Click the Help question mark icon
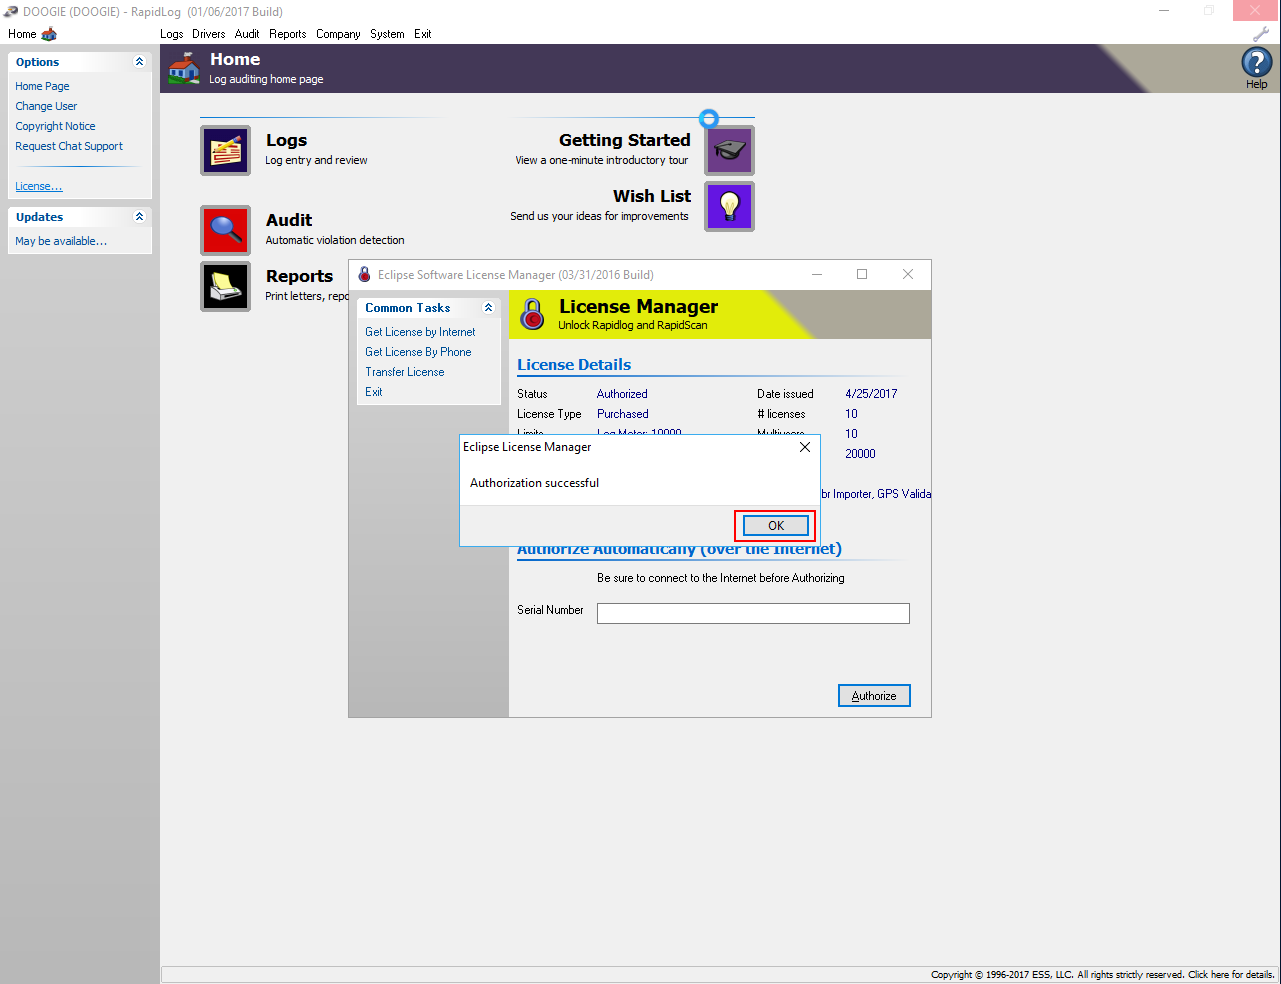This screenshot has height=984, width=1281. (1256, 63)
